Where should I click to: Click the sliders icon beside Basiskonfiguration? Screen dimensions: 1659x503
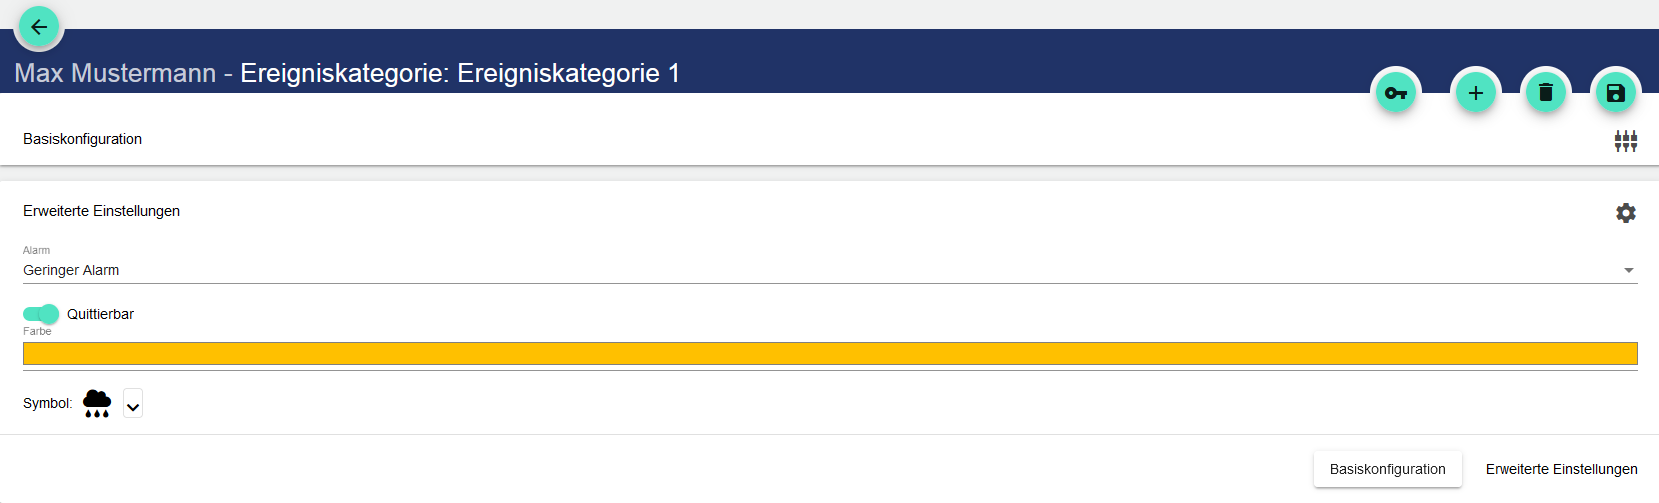tap(1625, 141)
